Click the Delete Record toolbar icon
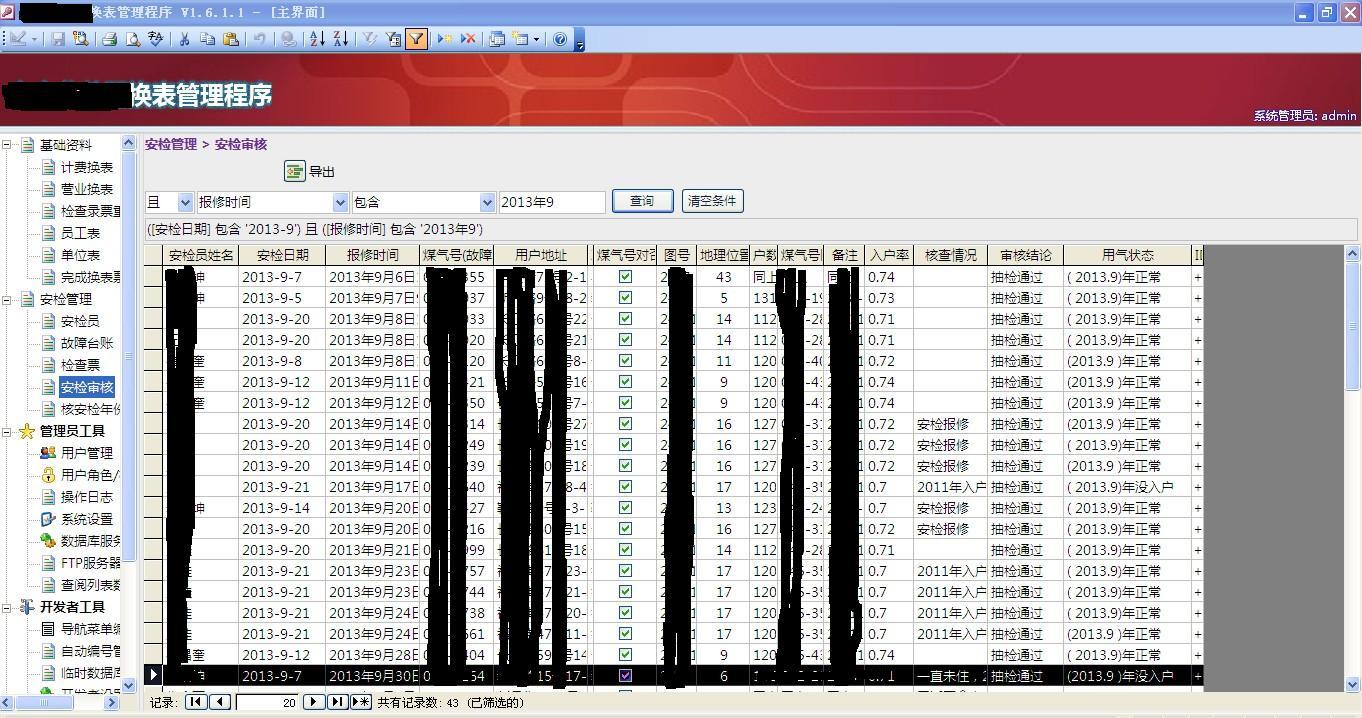 click(468, 39)
